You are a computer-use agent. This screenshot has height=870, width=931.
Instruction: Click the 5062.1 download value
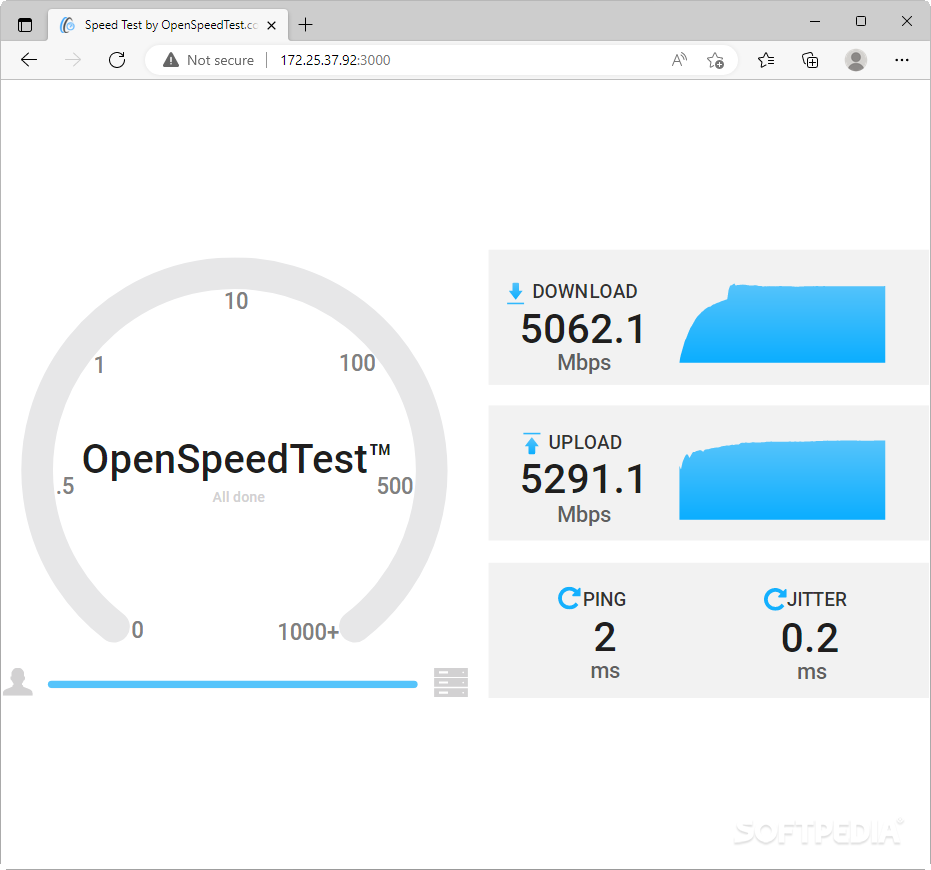coord(582,329)
